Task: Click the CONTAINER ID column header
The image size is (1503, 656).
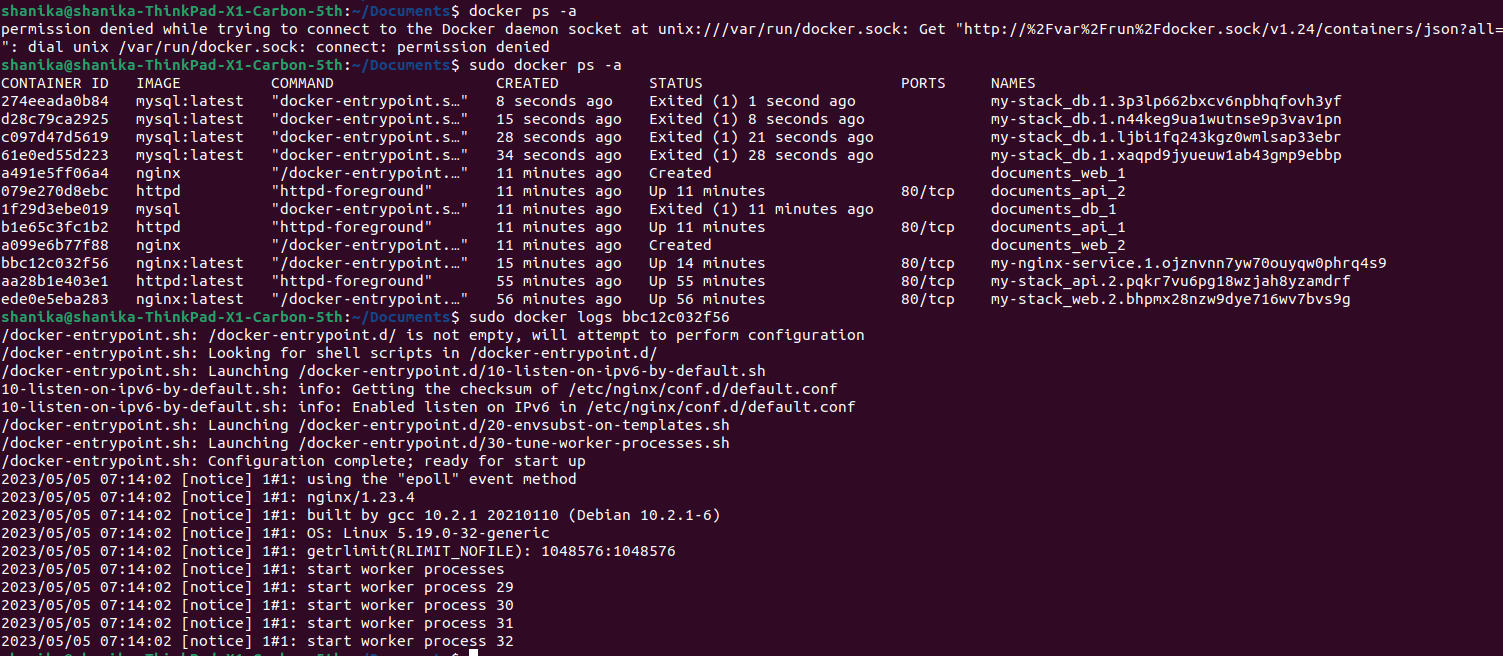Action: point(55,83)
